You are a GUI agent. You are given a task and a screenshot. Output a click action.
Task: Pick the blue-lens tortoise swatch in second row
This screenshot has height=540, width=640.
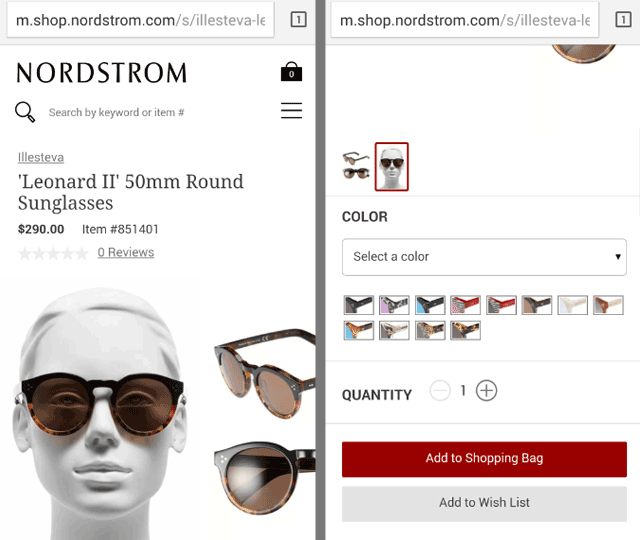coord(358,330)
